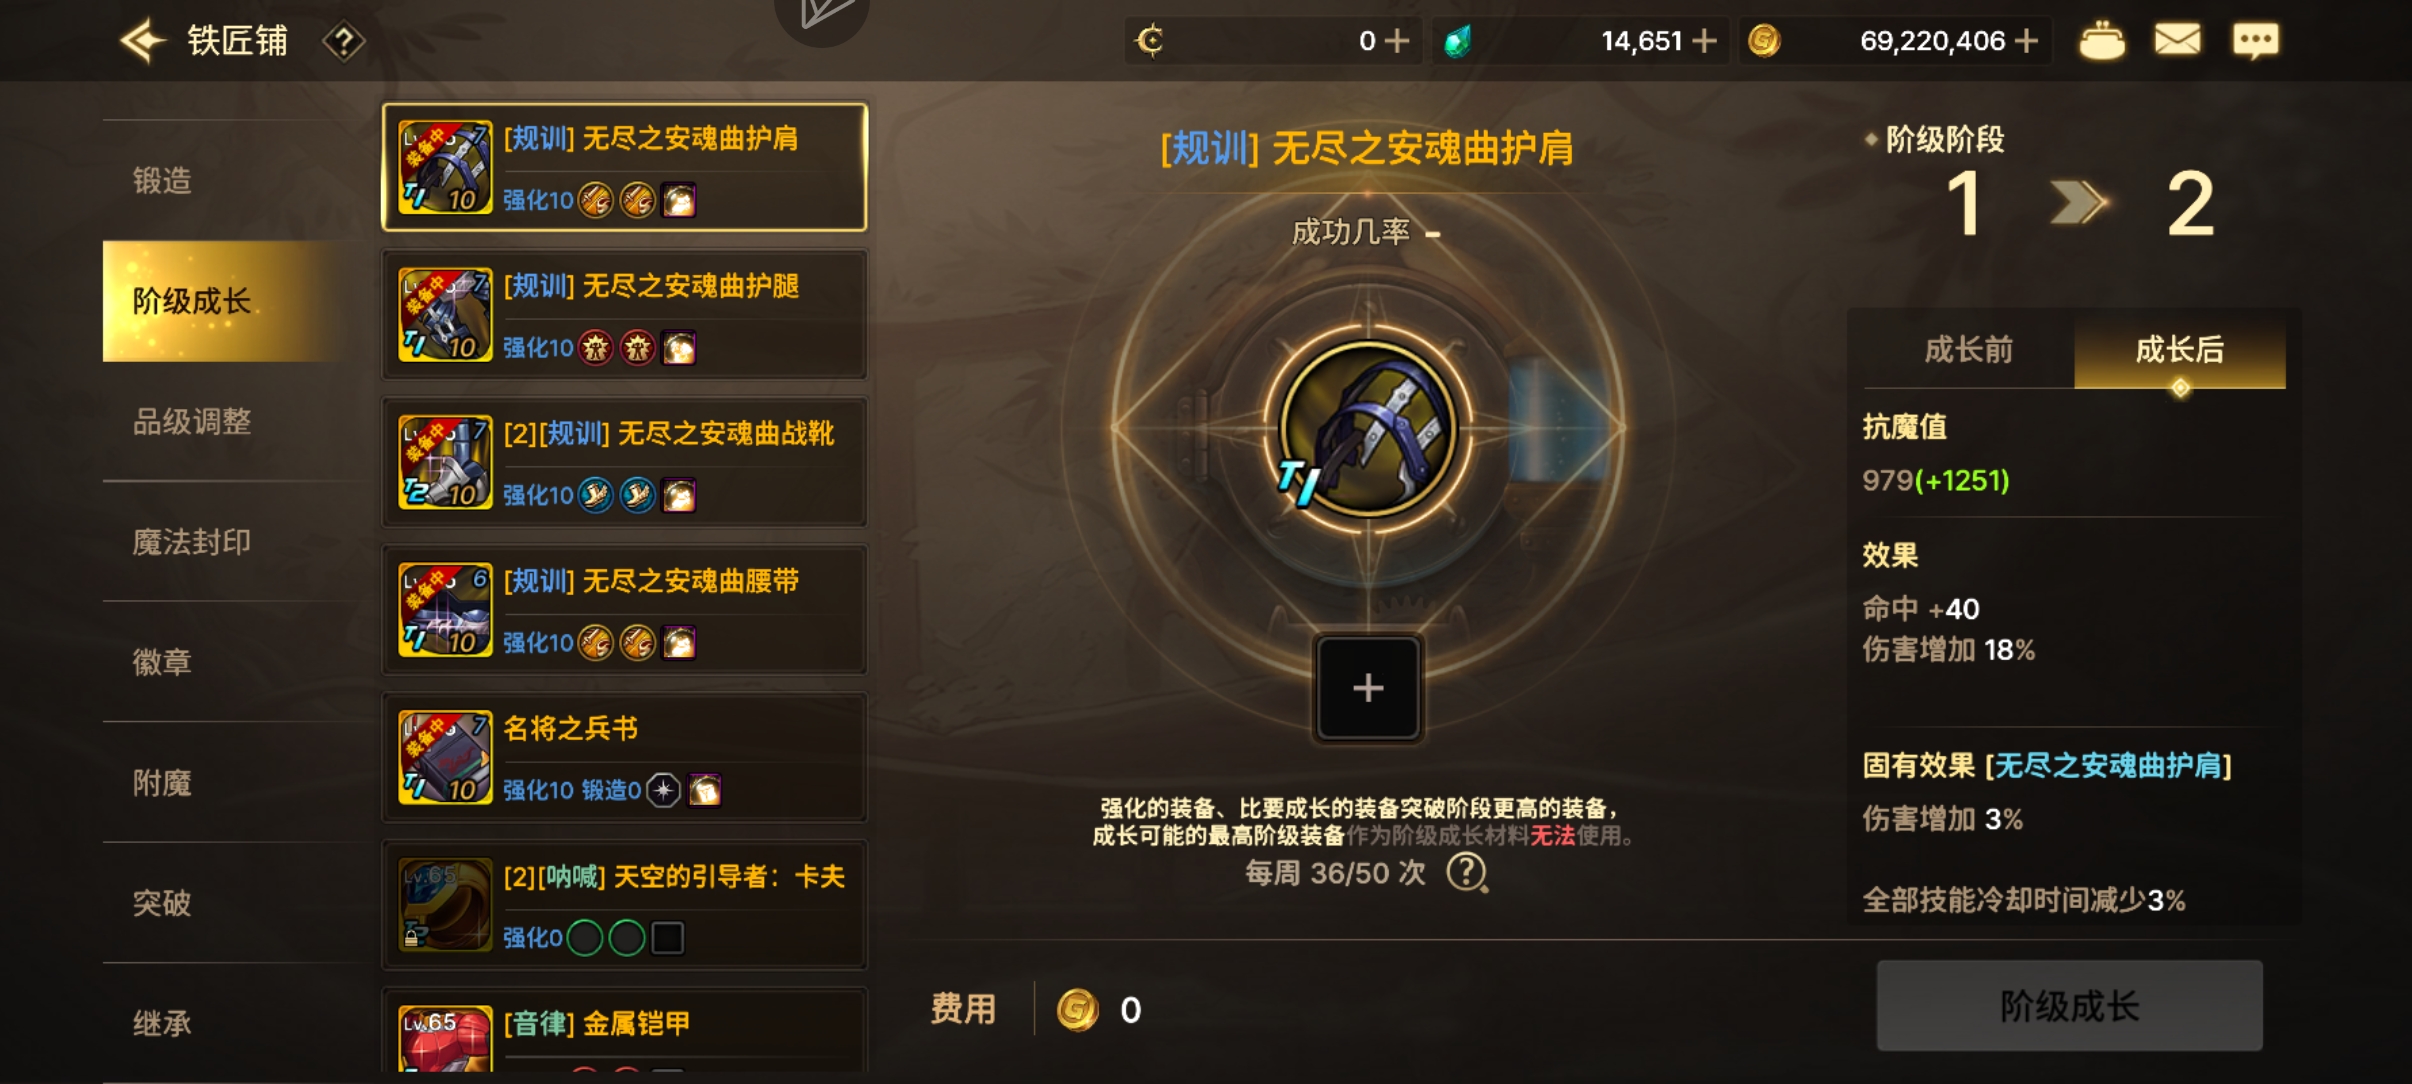Viewport: 2412px width, 1084px height.
Task: Select the 品级调整 menu entry
Action: point(192,422)
